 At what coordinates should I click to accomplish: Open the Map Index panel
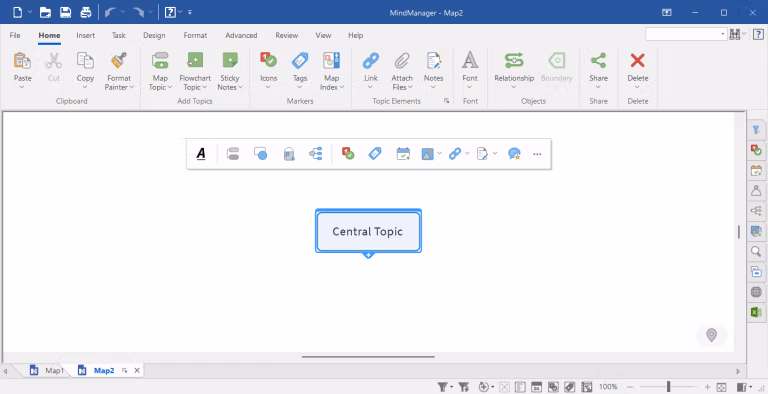[332, 60]
